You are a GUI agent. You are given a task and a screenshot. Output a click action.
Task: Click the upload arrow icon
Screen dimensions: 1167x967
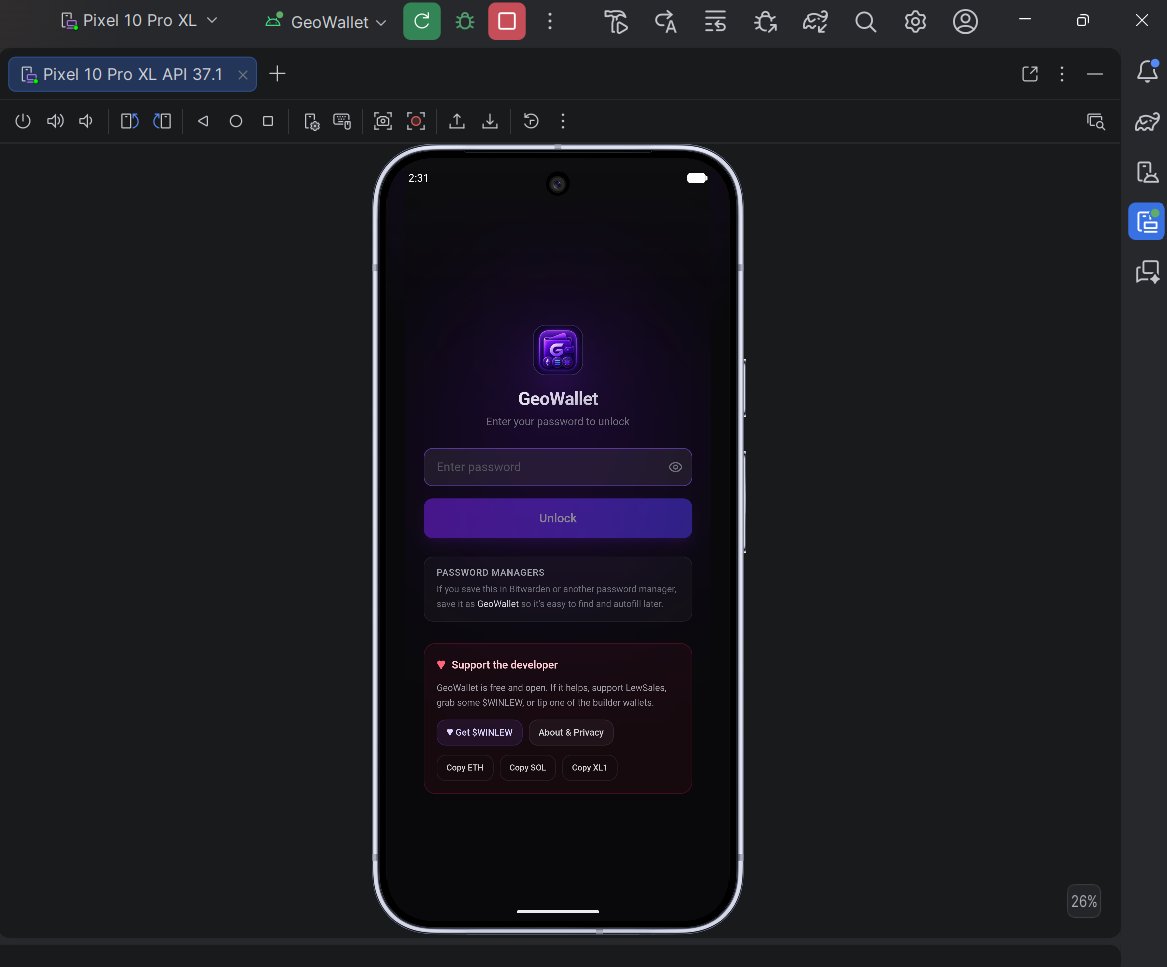457,121
